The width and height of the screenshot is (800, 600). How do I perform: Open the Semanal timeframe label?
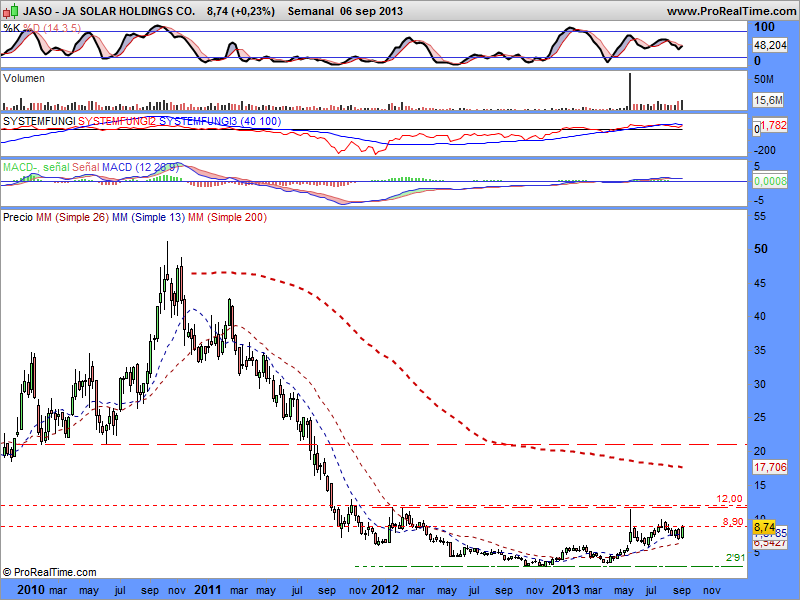tap(311, 11)
